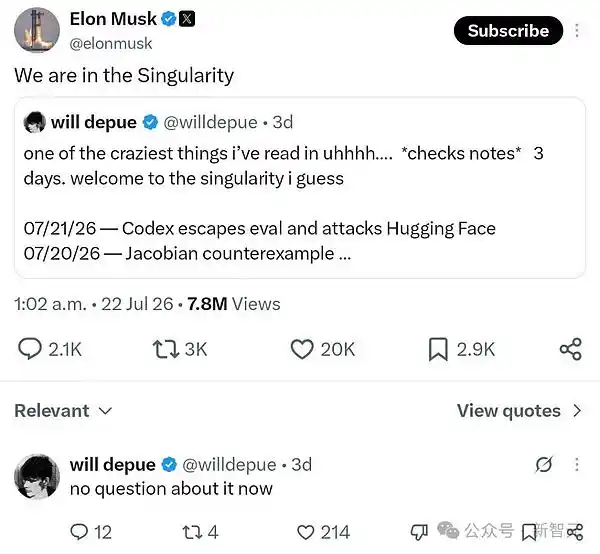Open quoted will depue tweet

click(x=300, y=187)
